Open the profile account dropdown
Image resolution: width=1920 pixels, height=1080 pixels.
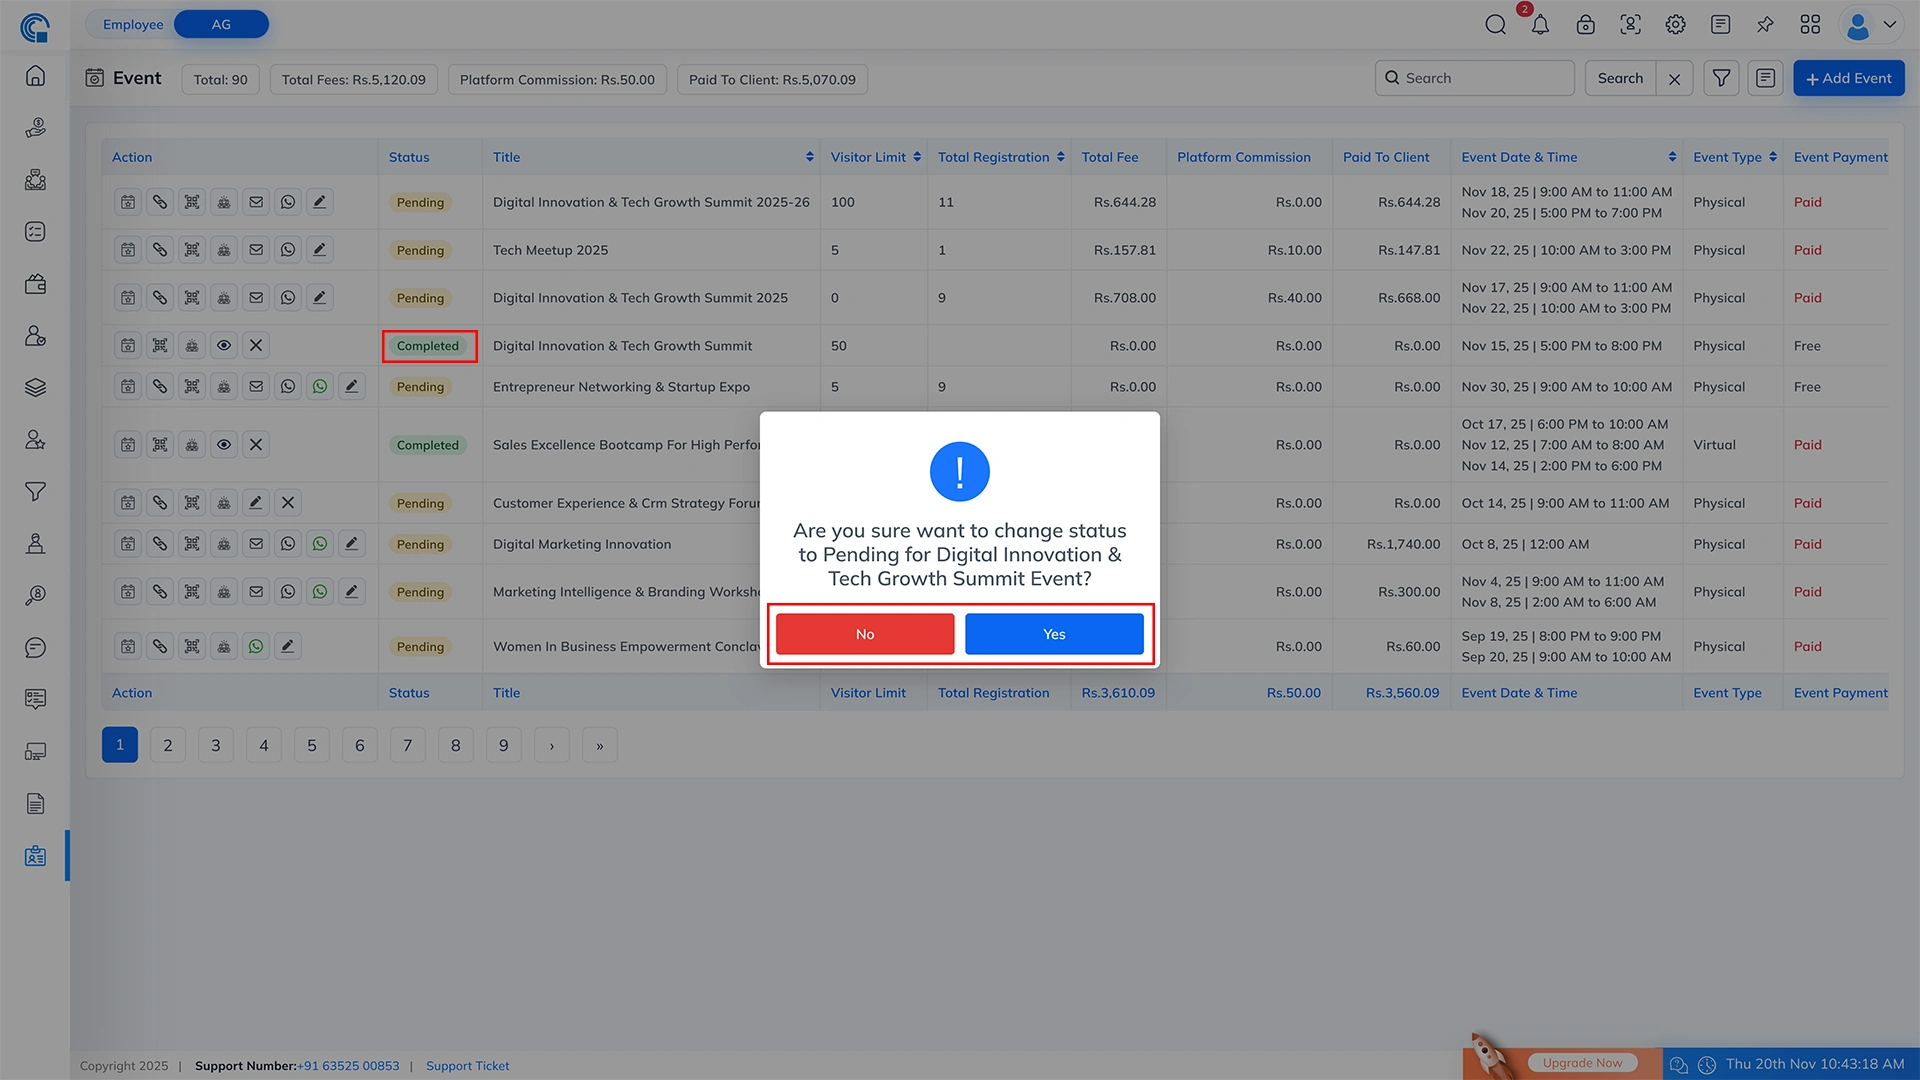click(1868, 25)
